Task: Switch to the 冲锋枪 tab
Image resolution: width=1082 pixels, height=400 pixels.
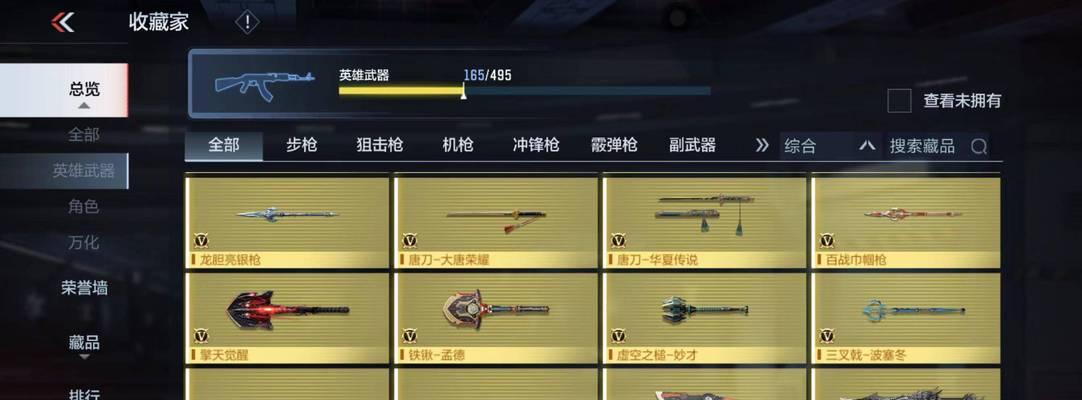Action: coord(536,146)
